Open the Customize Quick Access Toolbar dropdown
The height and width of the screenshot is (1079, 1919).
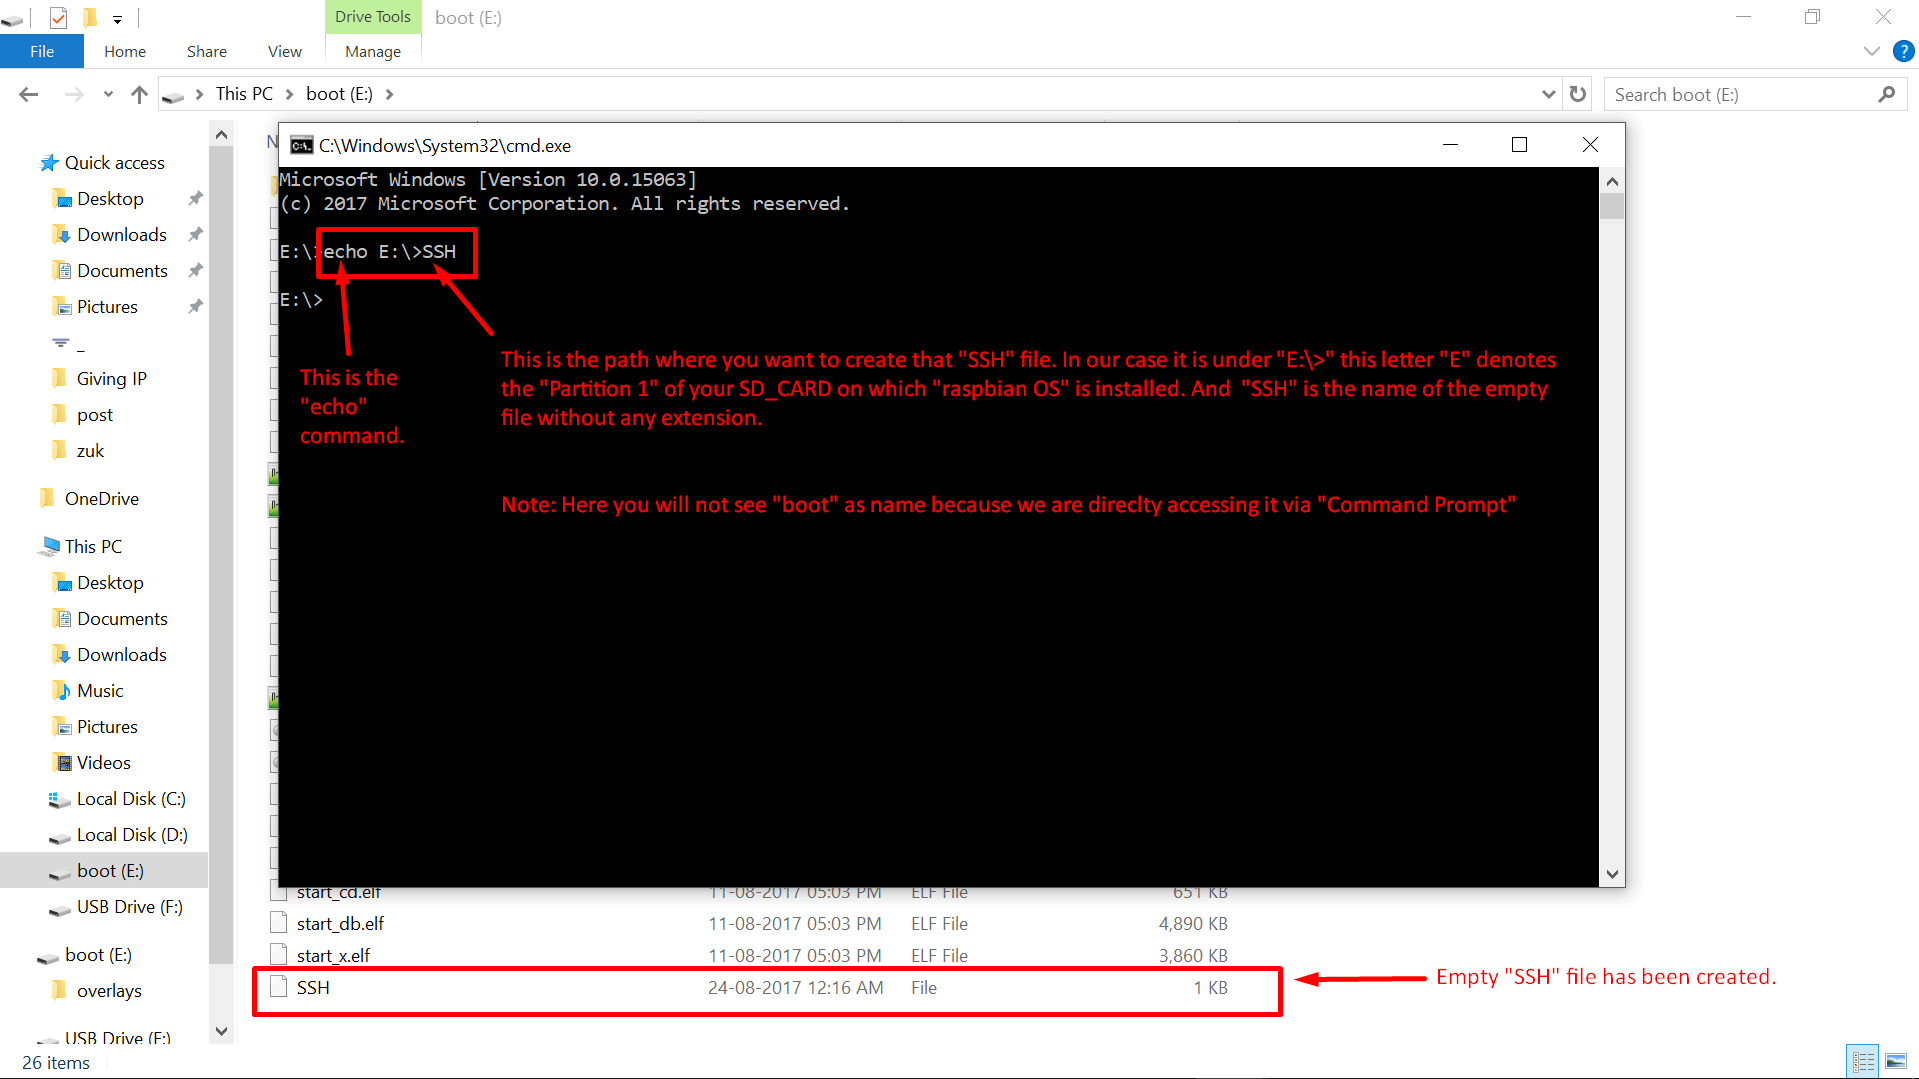[x=117, y=18]
